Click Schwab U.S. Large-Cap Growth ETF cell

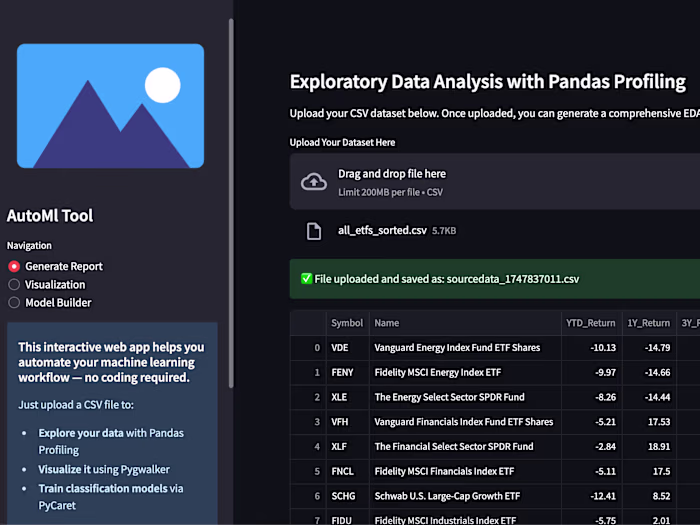(465, 496)
